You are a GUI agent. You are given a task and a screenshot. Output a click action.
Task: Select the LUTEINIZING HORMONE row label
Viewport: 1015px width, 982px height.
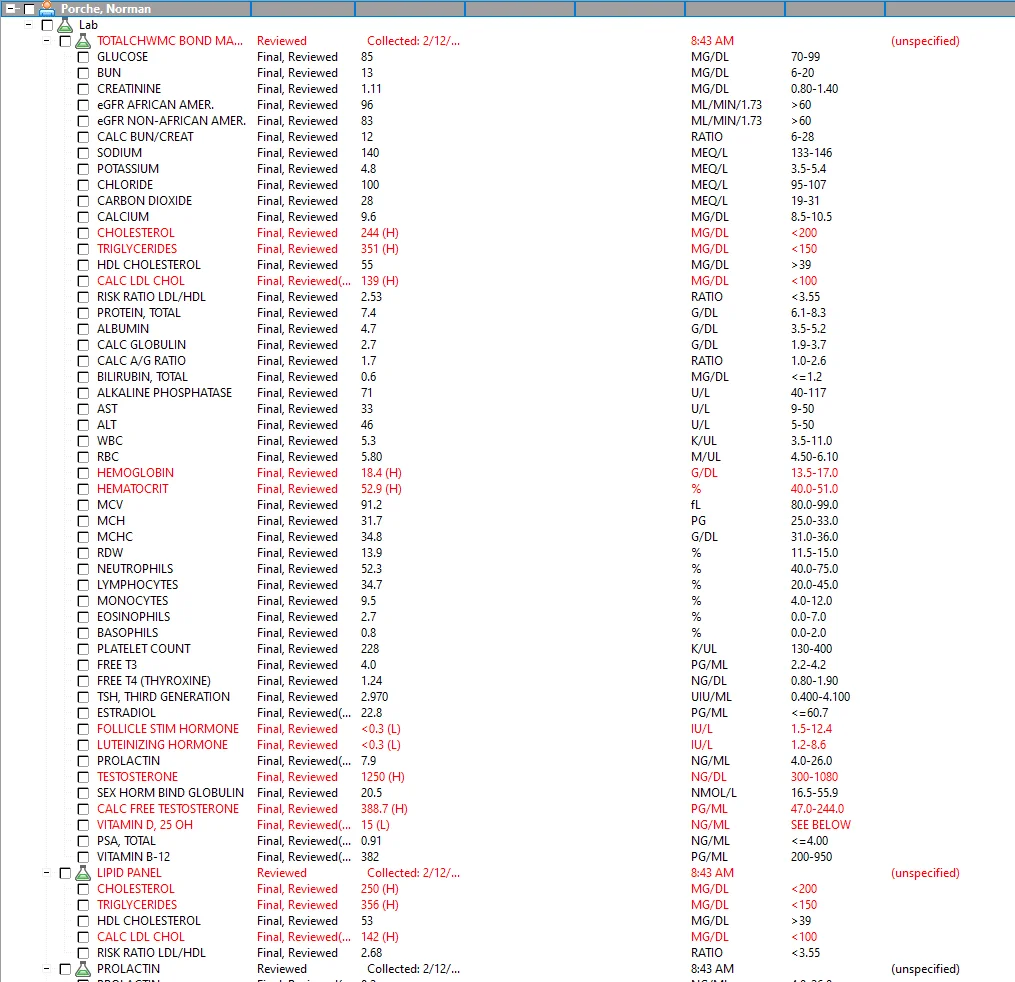162,745
